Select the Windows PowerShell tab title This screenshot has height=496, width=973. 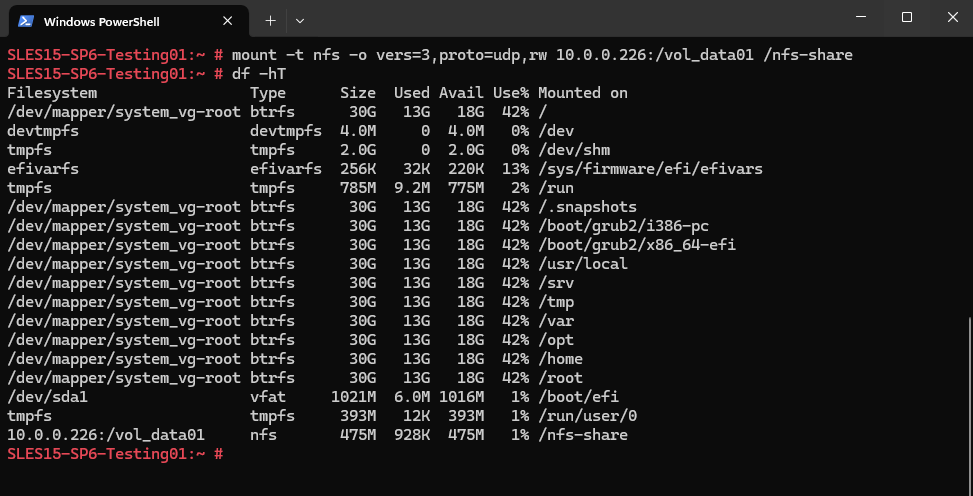tap(102, 22)
